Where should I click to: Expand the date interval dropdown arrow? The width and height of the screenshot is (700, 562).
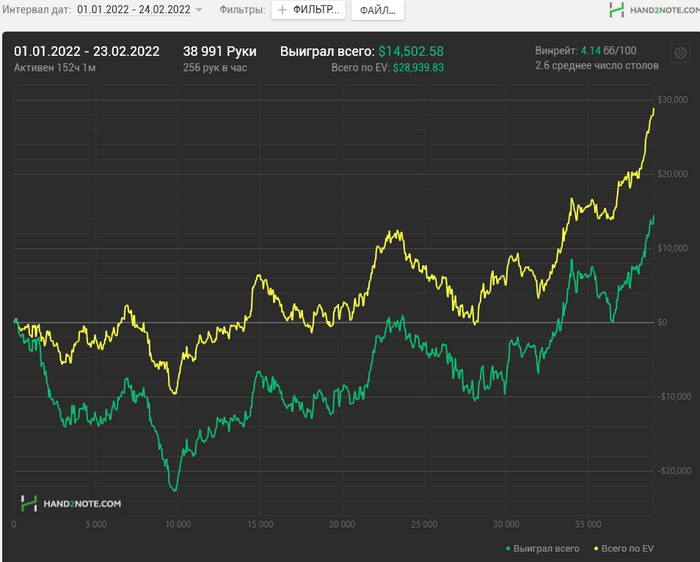click(199, 10)
